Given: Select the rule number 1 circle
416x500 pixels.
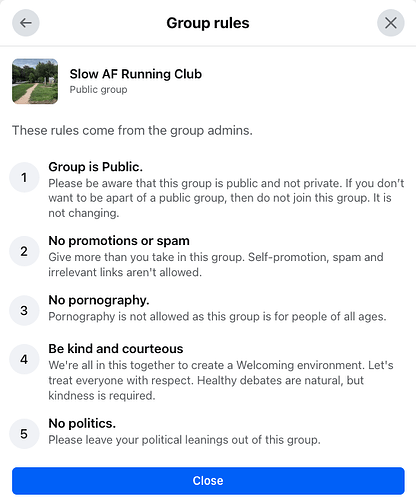Looking at the screenshot, I should 24,177.
